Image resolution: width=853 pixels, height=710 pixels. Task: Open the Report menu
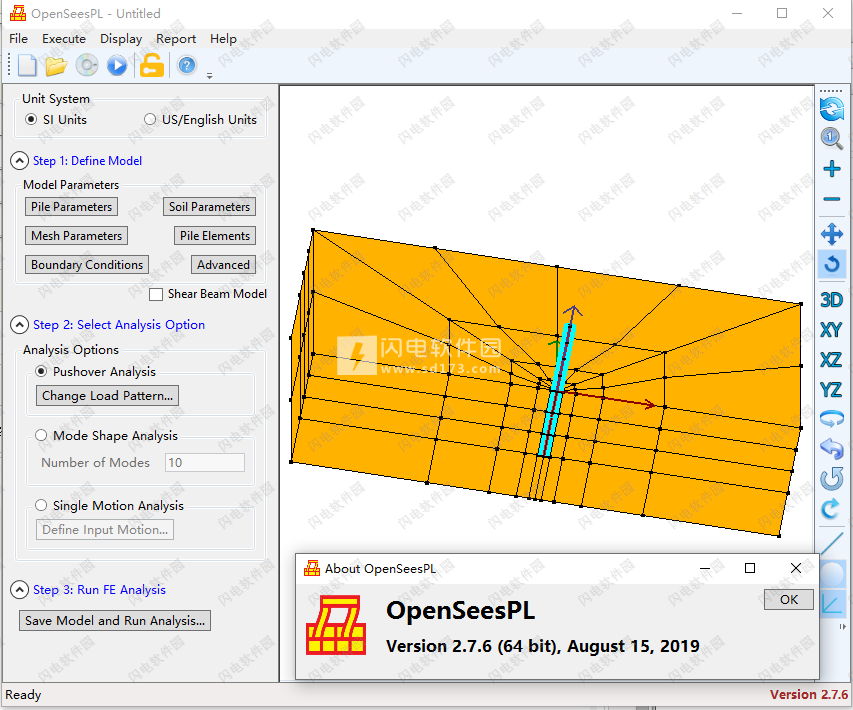[176, 39]
